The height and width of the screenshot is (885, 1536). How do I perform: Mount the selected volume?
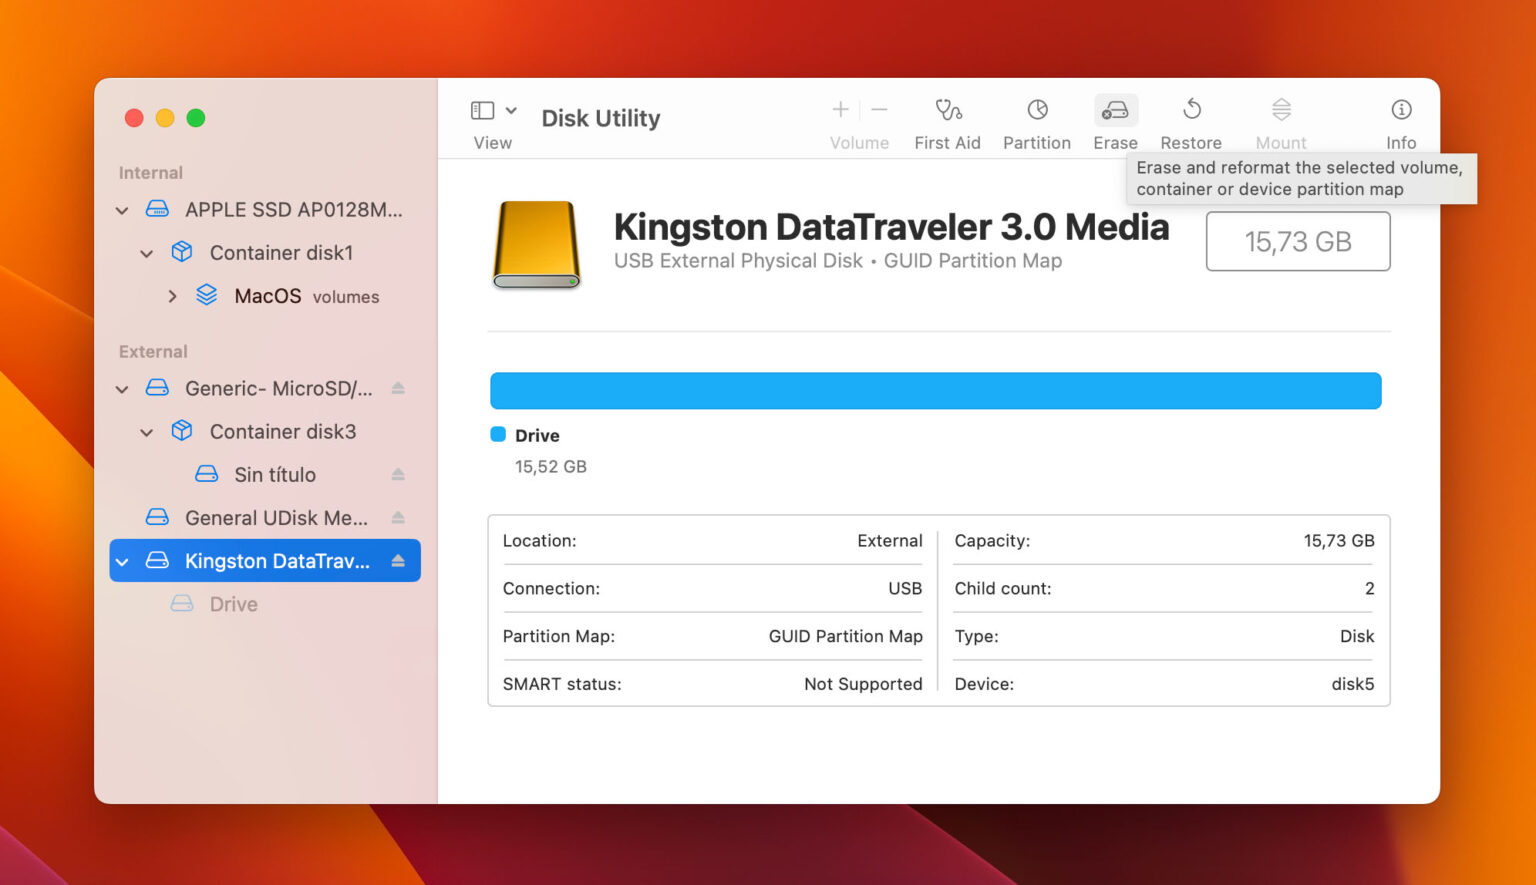(x=1280, y=118)
